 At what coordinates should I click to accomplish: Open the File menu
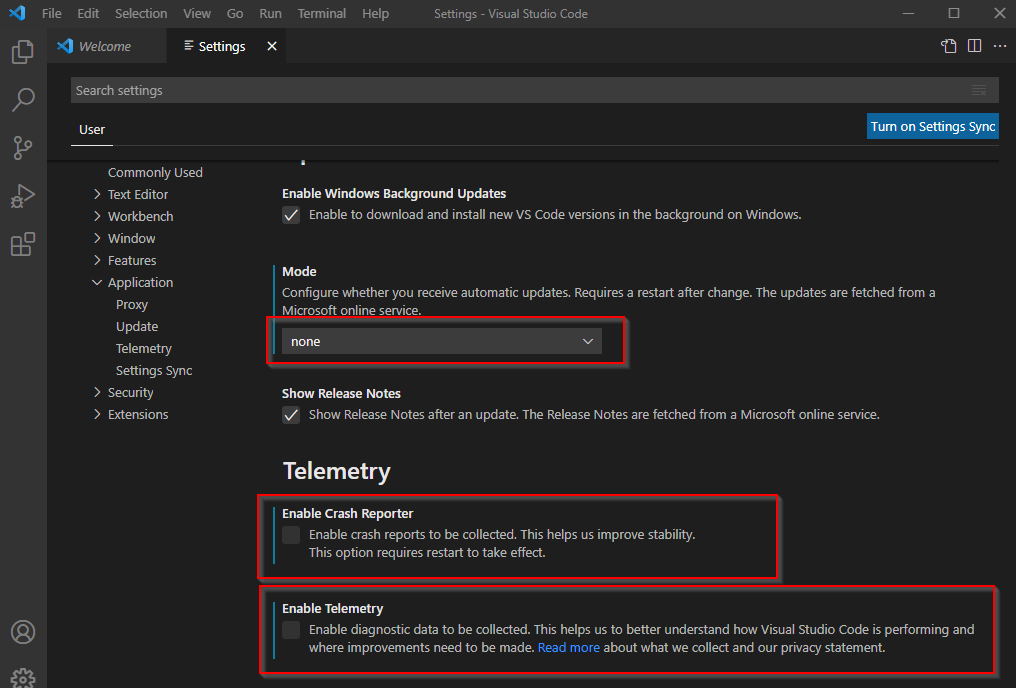tap(51, 13)
